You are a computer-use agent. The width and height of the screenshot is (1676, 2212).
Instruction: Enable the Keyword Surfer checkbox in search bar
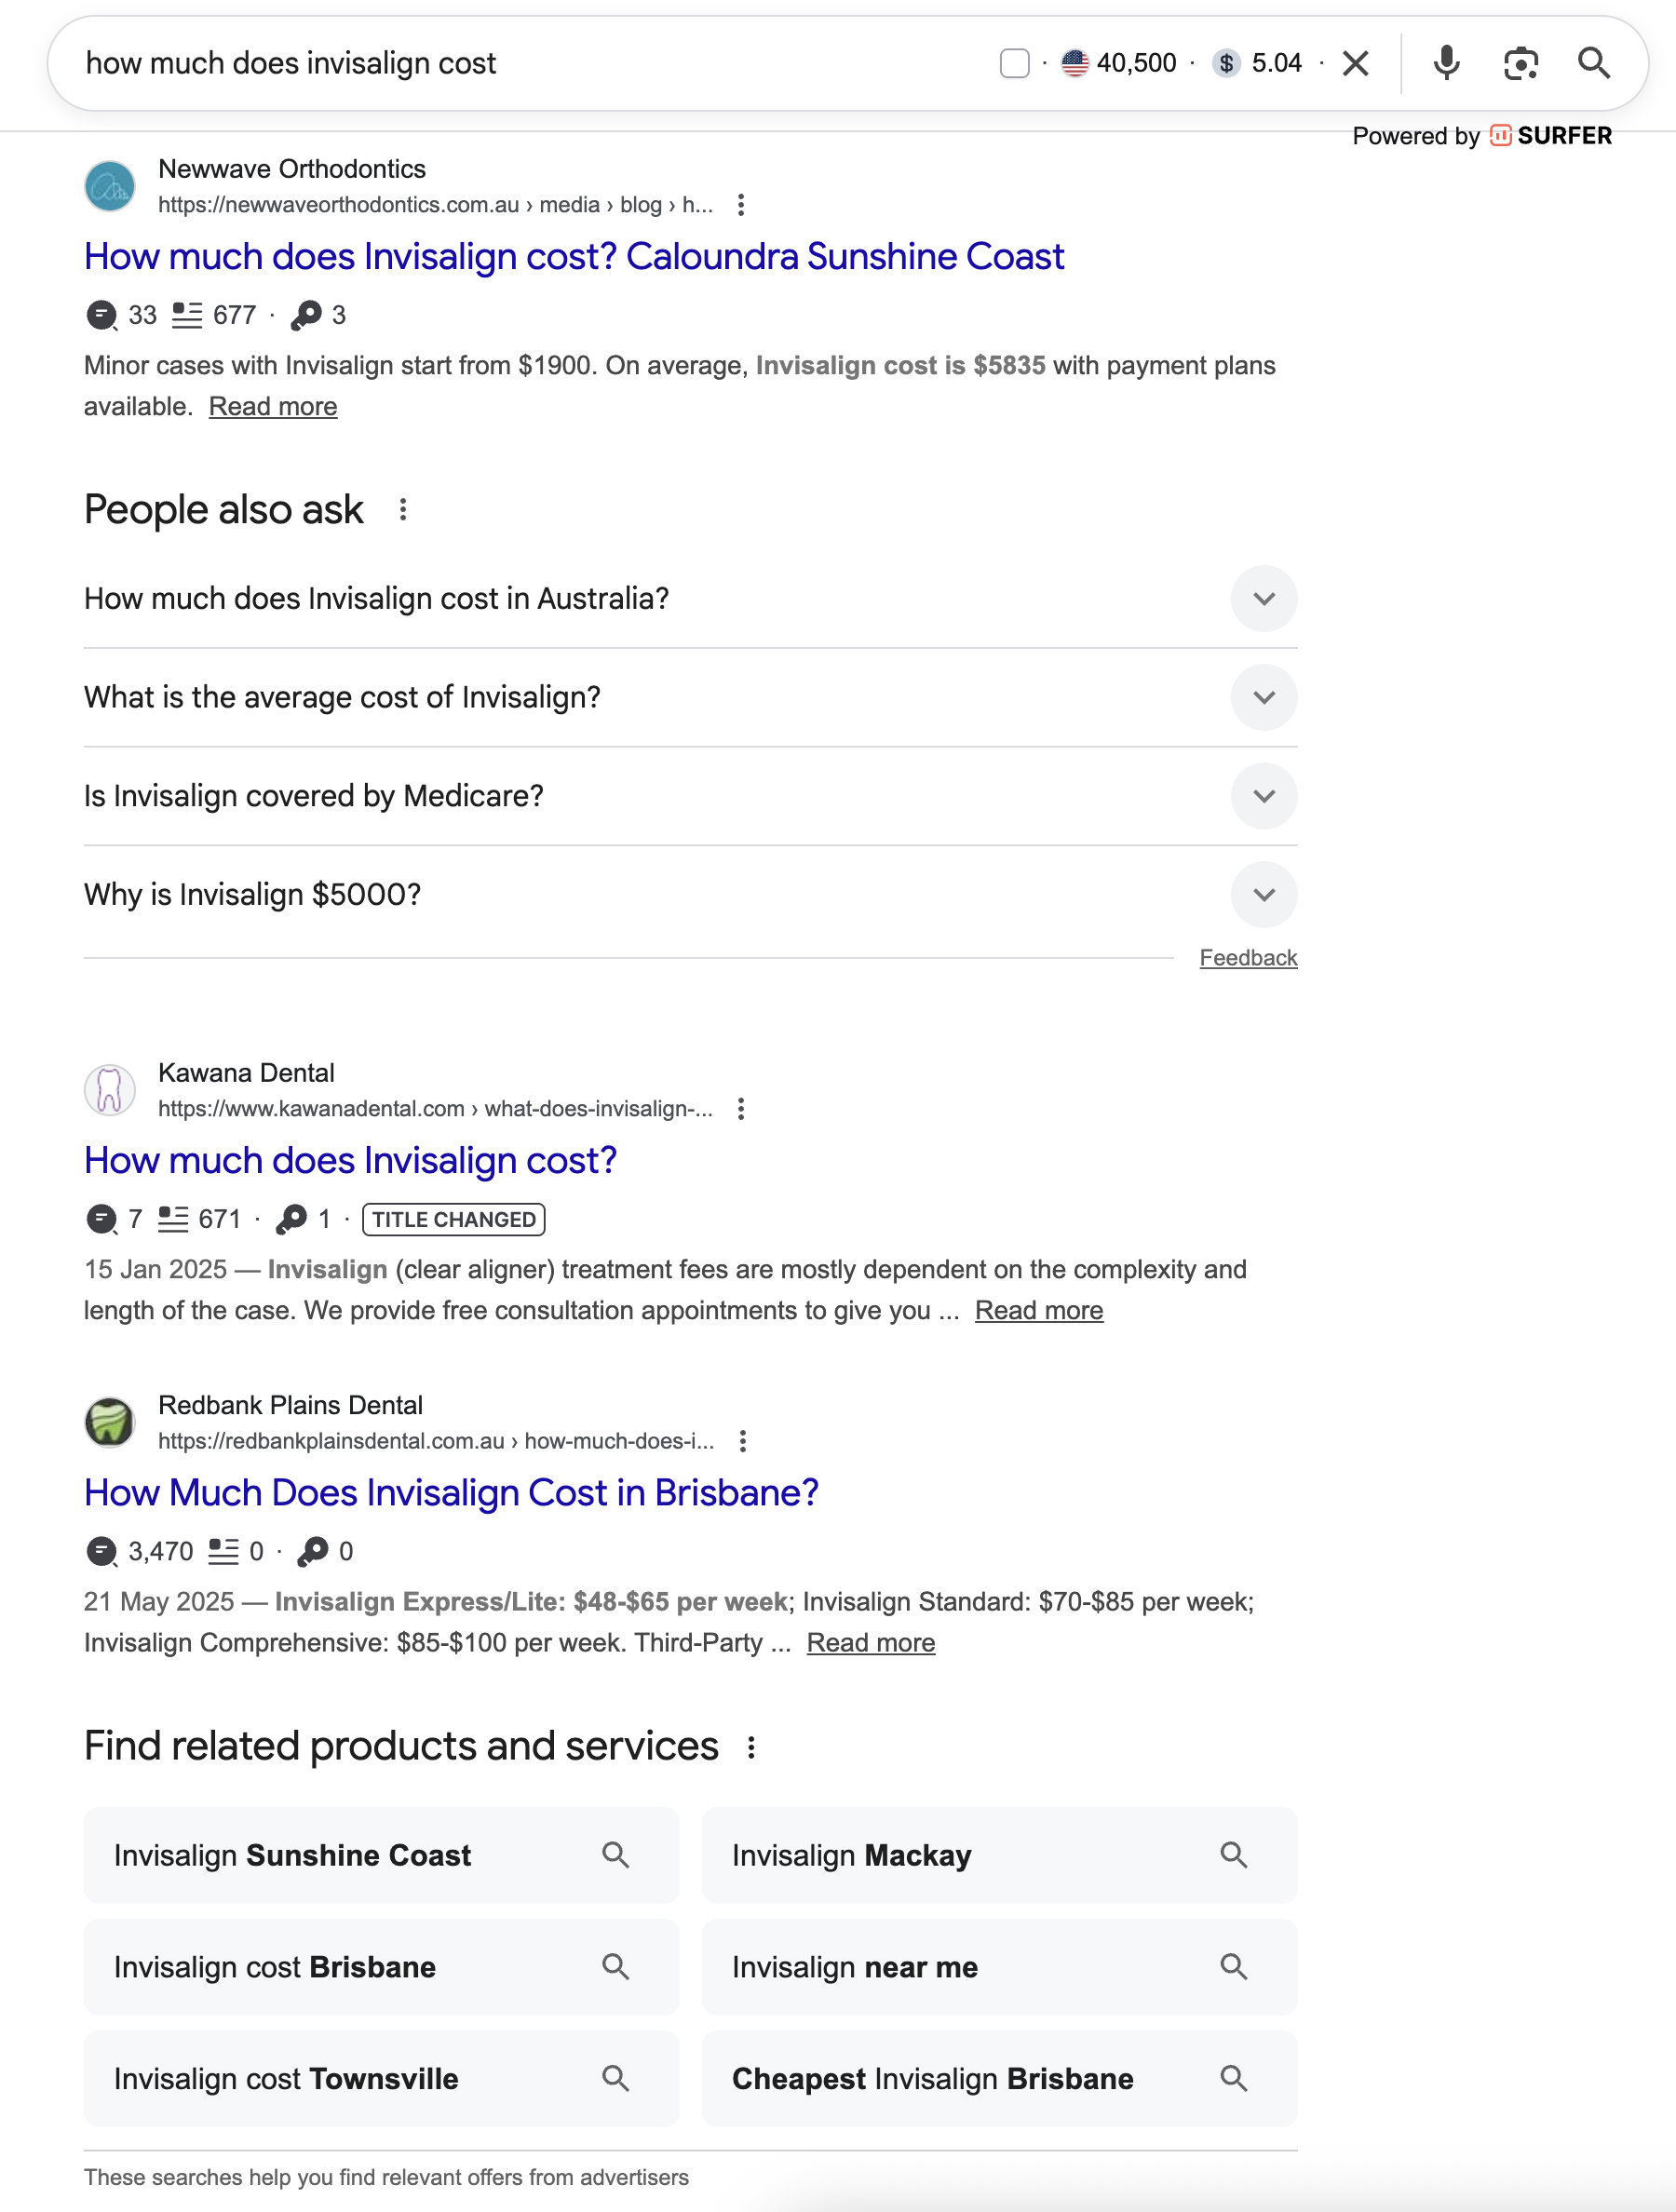[1014, 62]
